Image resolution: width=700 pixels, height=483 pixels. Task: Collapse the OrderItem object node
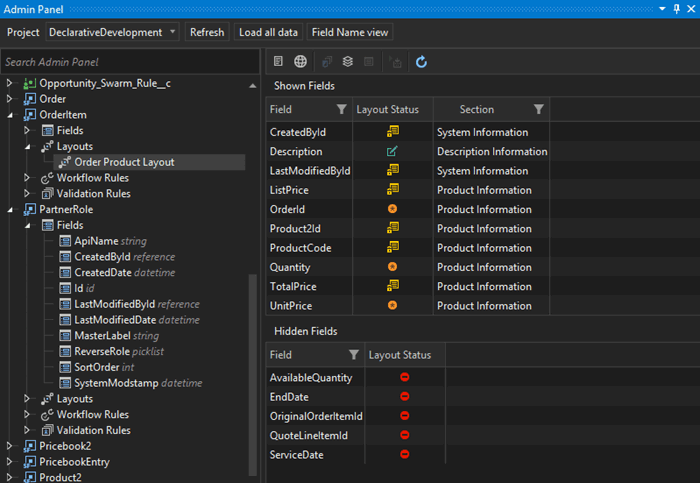tap(9, 115)
